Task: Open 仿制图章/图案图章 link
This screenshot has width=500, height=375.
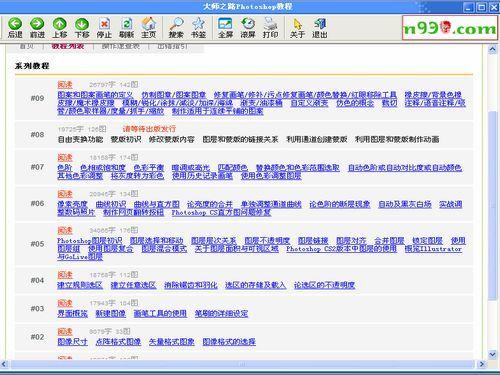Action: 174,95
